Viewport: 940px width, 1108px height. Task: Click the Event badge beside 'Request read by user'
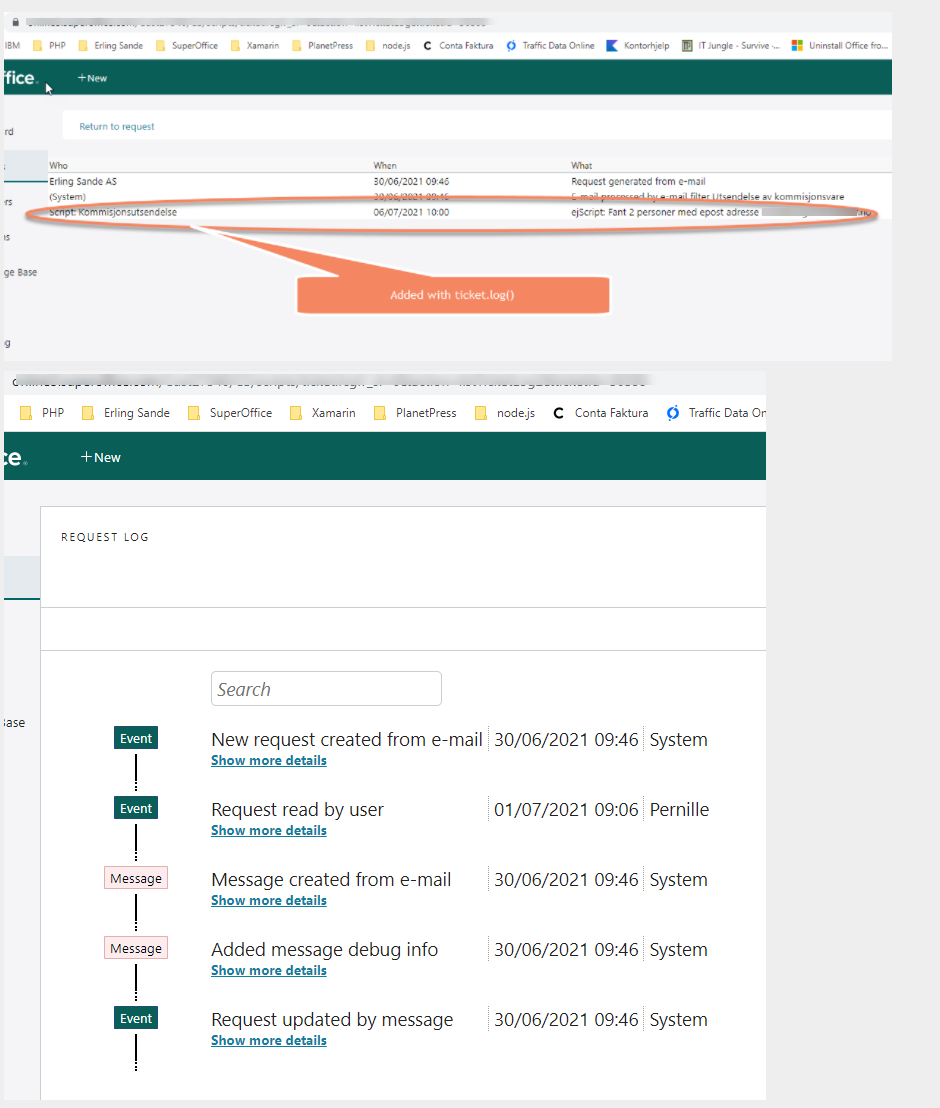(x=136, y=809)
